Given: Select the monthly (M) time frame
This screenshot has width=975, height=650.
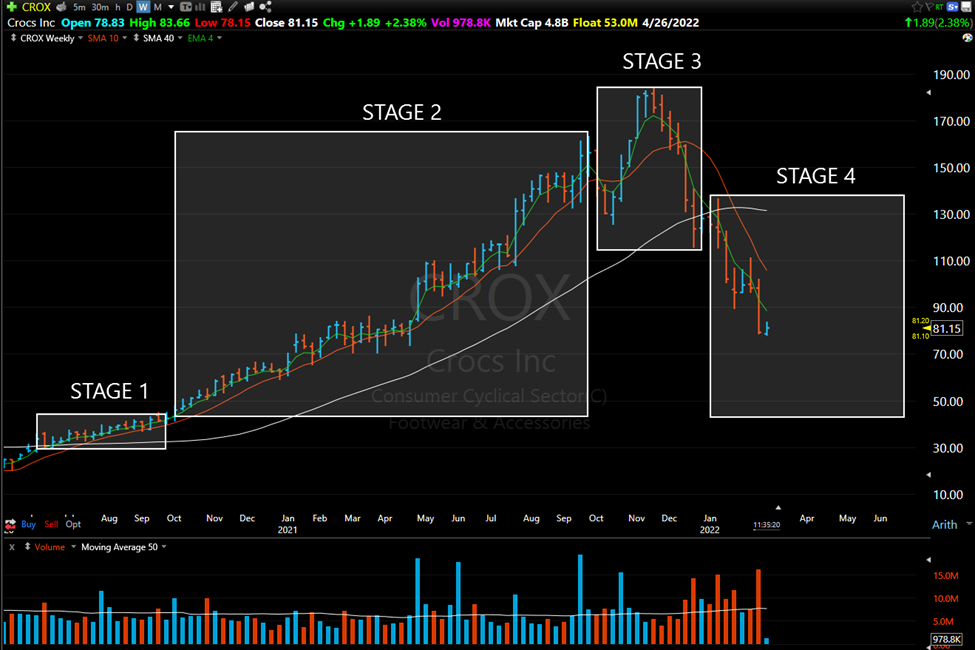Looking at the screenshot, I should point(157,7).
